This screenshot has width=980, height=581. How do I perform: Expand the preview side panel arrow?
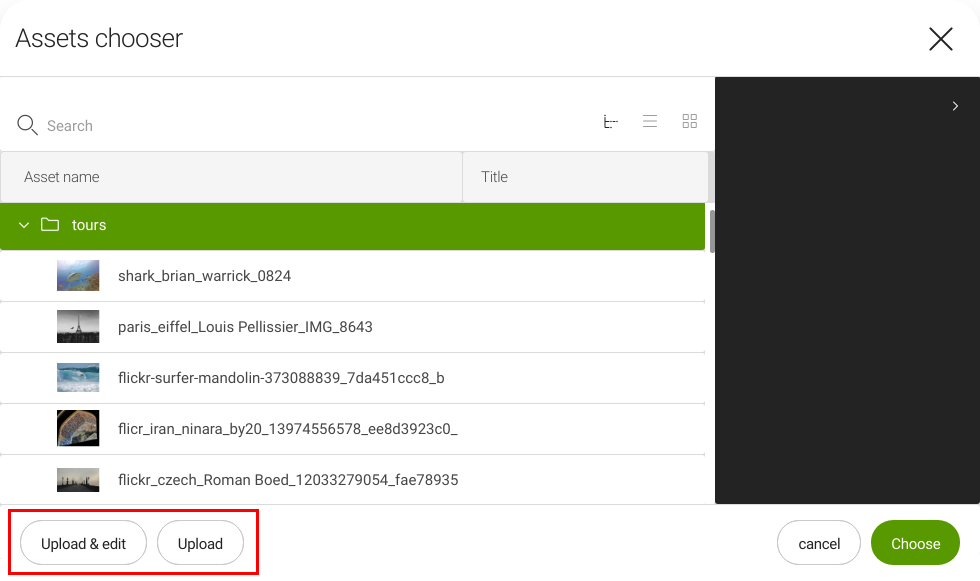pos(955,106)
